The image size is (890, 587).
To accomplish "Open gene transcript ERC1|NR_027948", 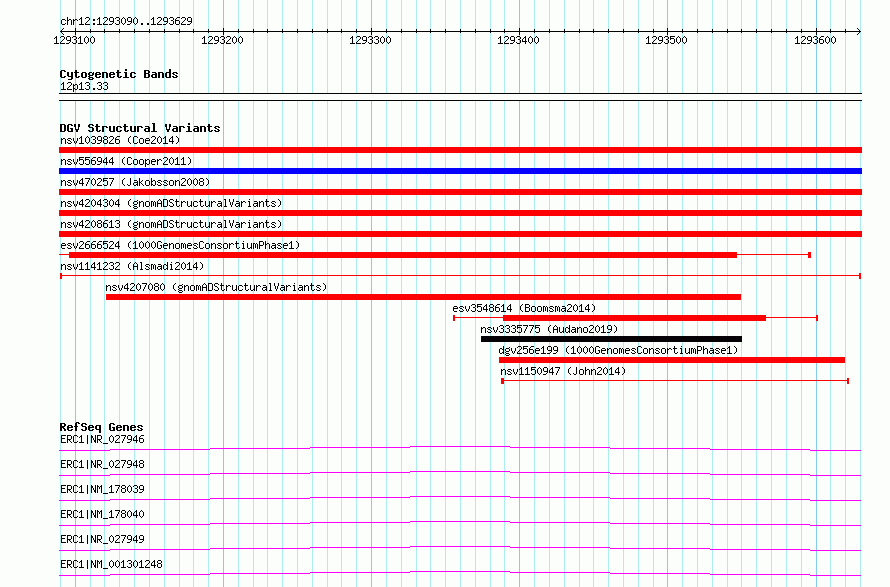I will tap(102, 464).
